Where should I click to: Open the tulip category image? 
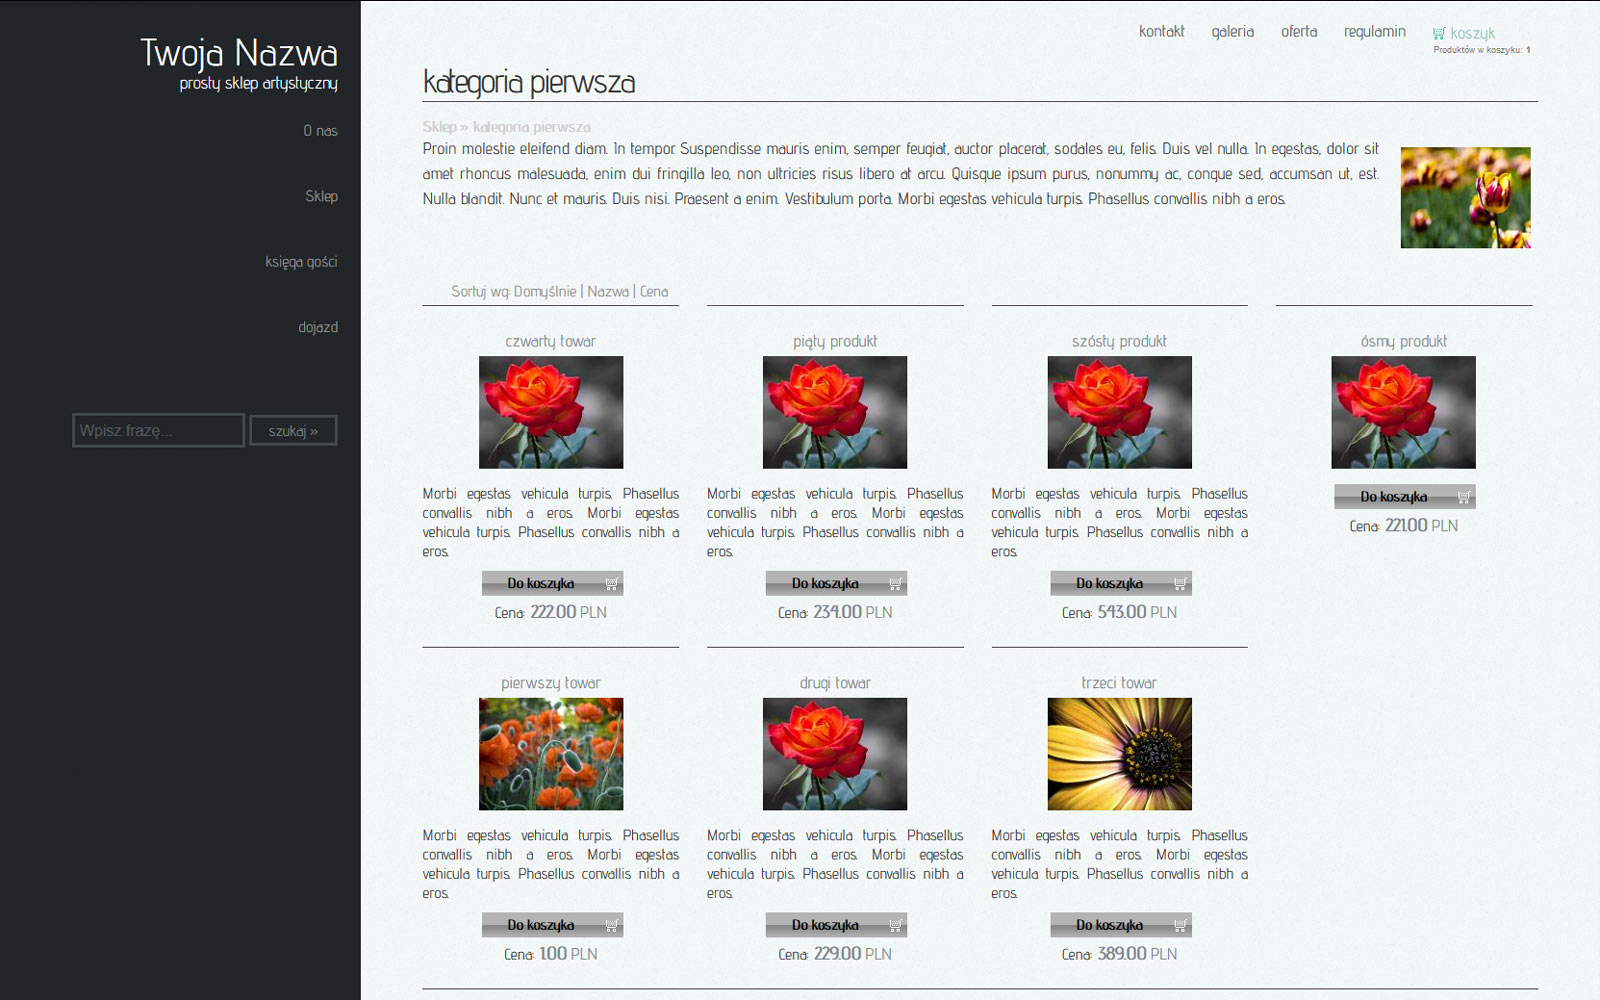tap(1465, 198)
